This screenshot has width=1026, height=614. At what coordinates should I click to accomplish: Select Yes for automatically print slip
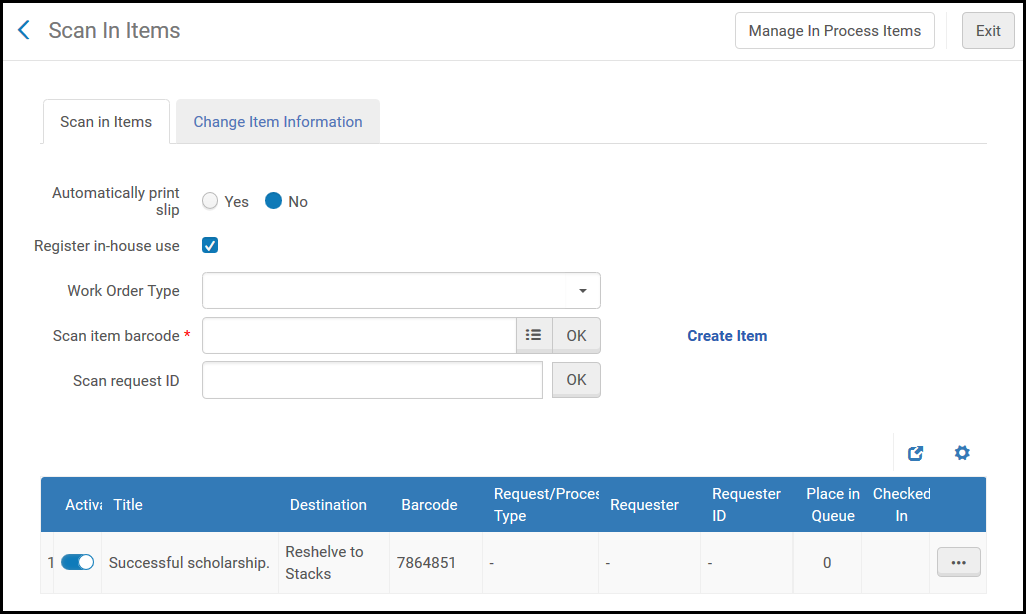210,201
